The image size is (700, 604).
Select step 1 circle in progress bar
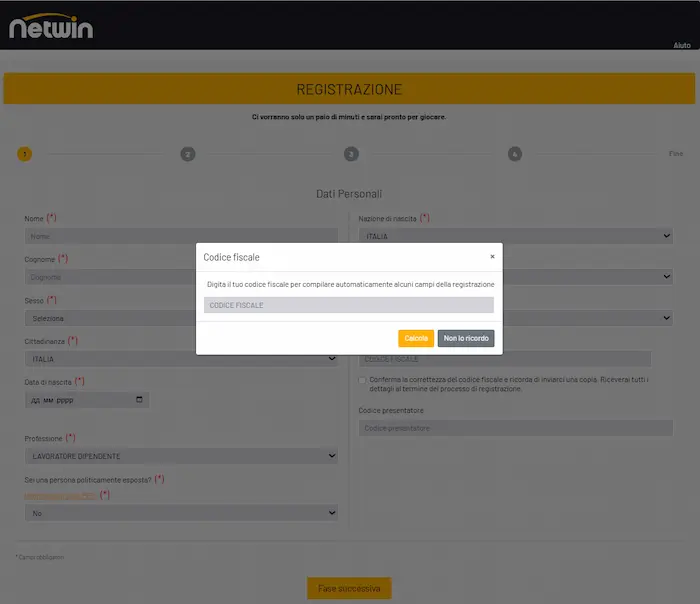point(25,154)
